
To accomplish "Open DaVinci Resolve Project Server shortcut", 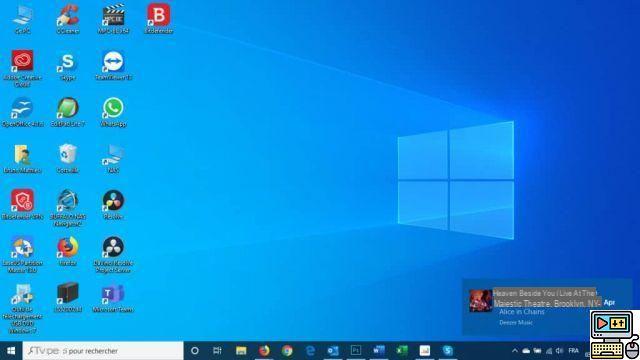I will [x=113, y=254].
